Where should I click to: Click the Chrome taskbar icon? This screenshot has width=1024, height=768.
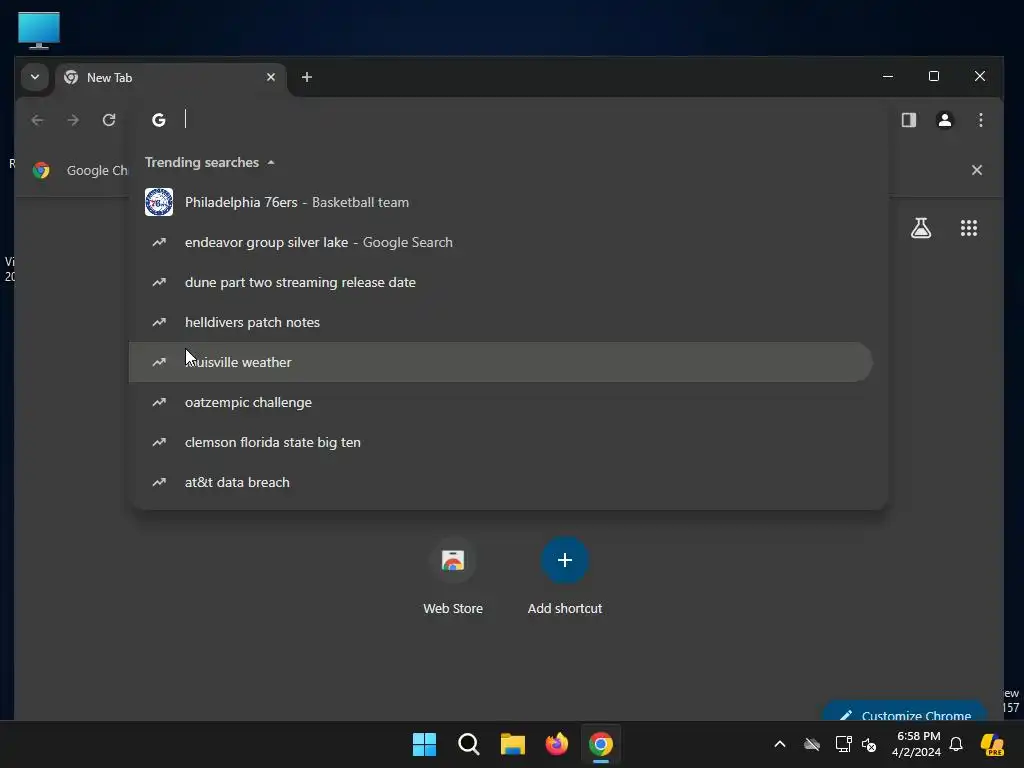[x=601, y=744]
